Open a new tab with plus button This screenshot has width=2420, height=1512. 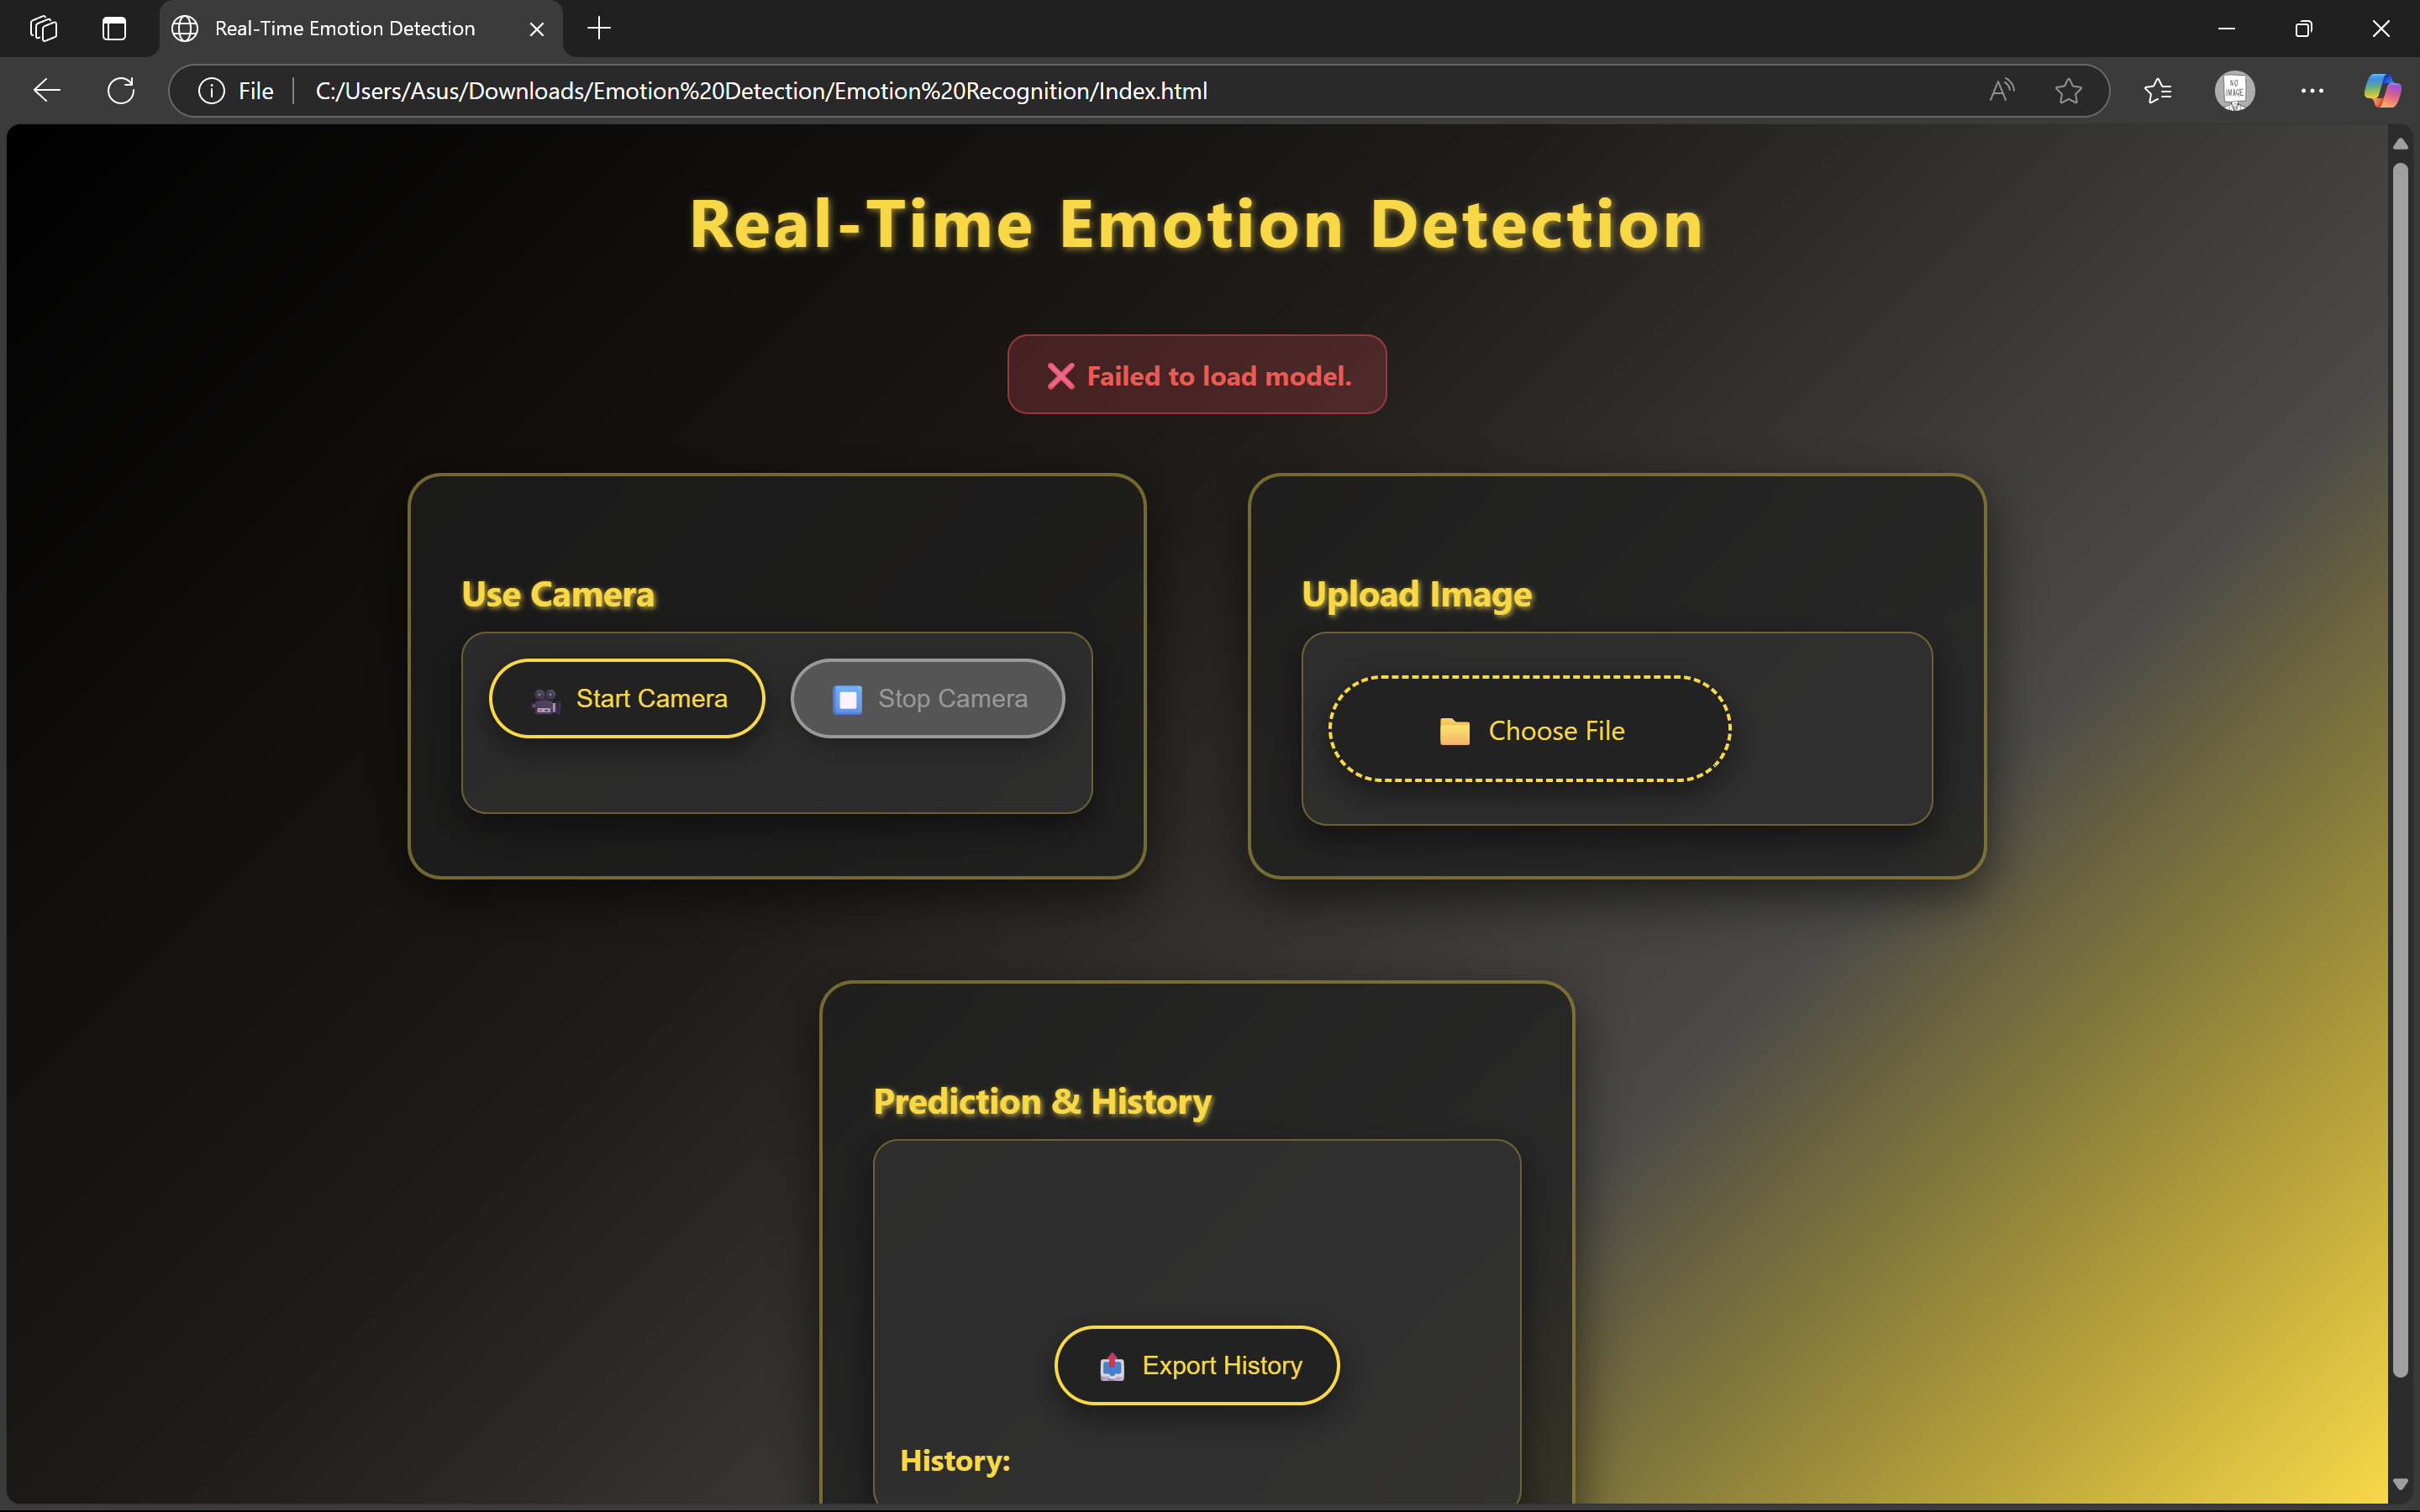(599, 28)
